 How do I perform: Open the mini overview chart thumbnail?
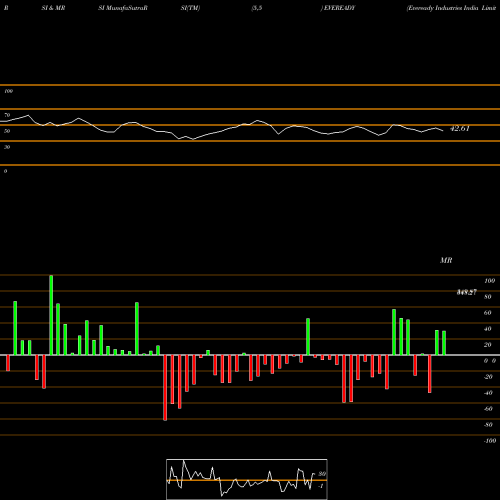(247, 479)
